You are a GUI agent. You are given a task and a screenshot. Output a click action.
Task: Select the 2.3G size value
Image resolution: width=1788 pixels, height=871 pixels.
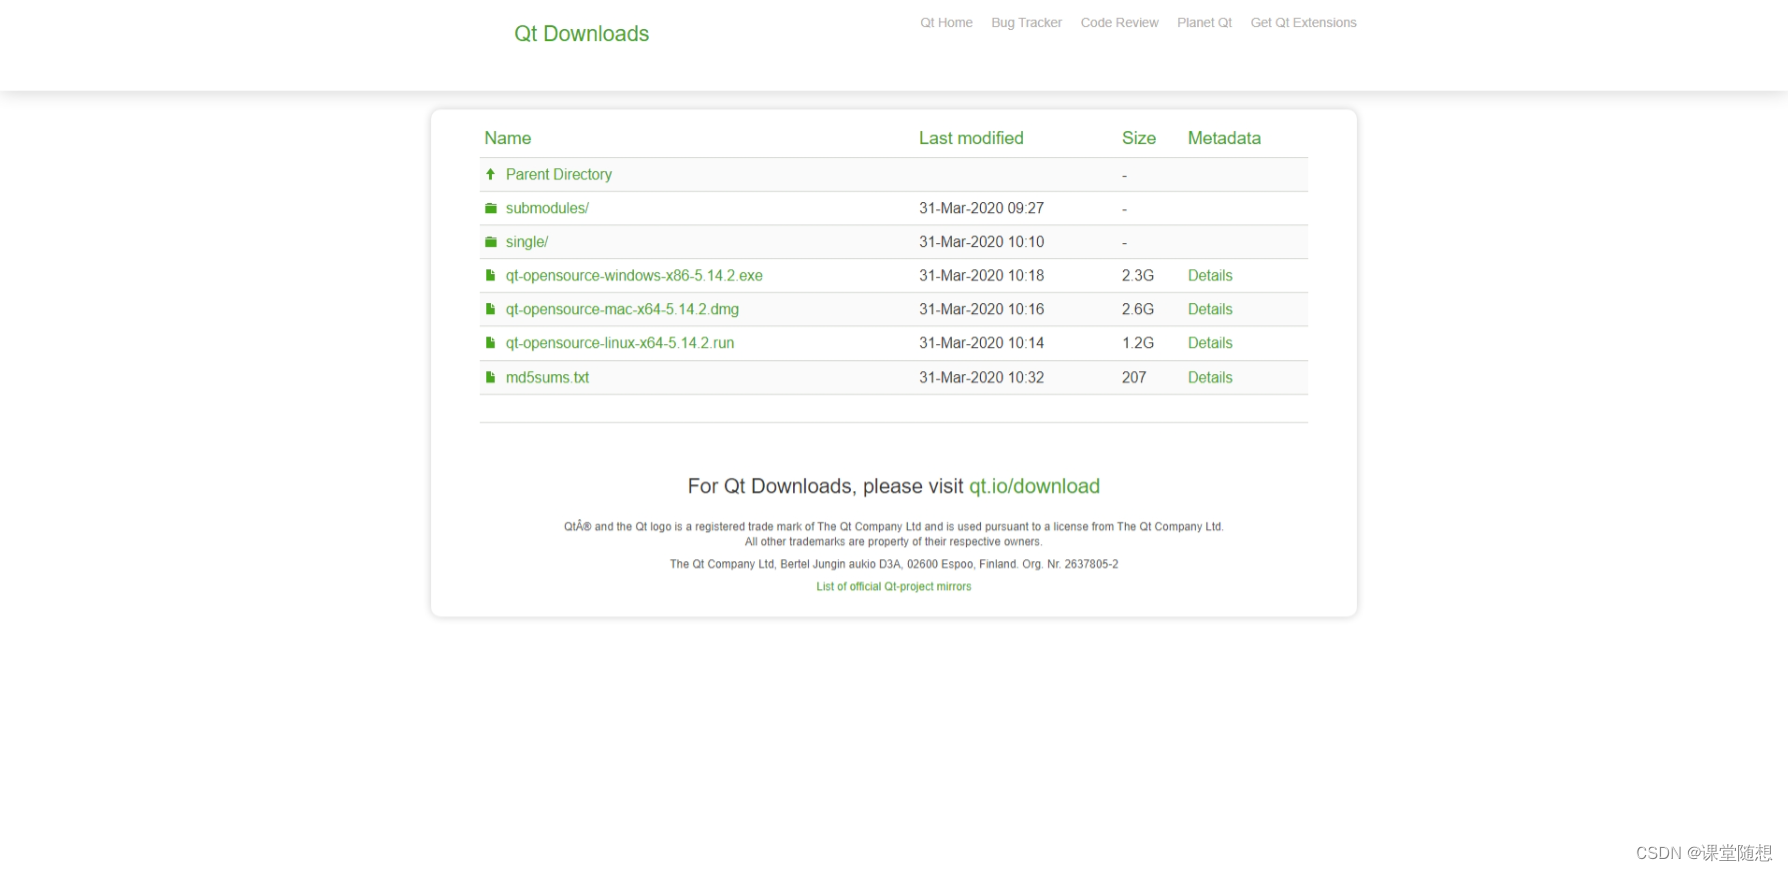[1138, 275]
